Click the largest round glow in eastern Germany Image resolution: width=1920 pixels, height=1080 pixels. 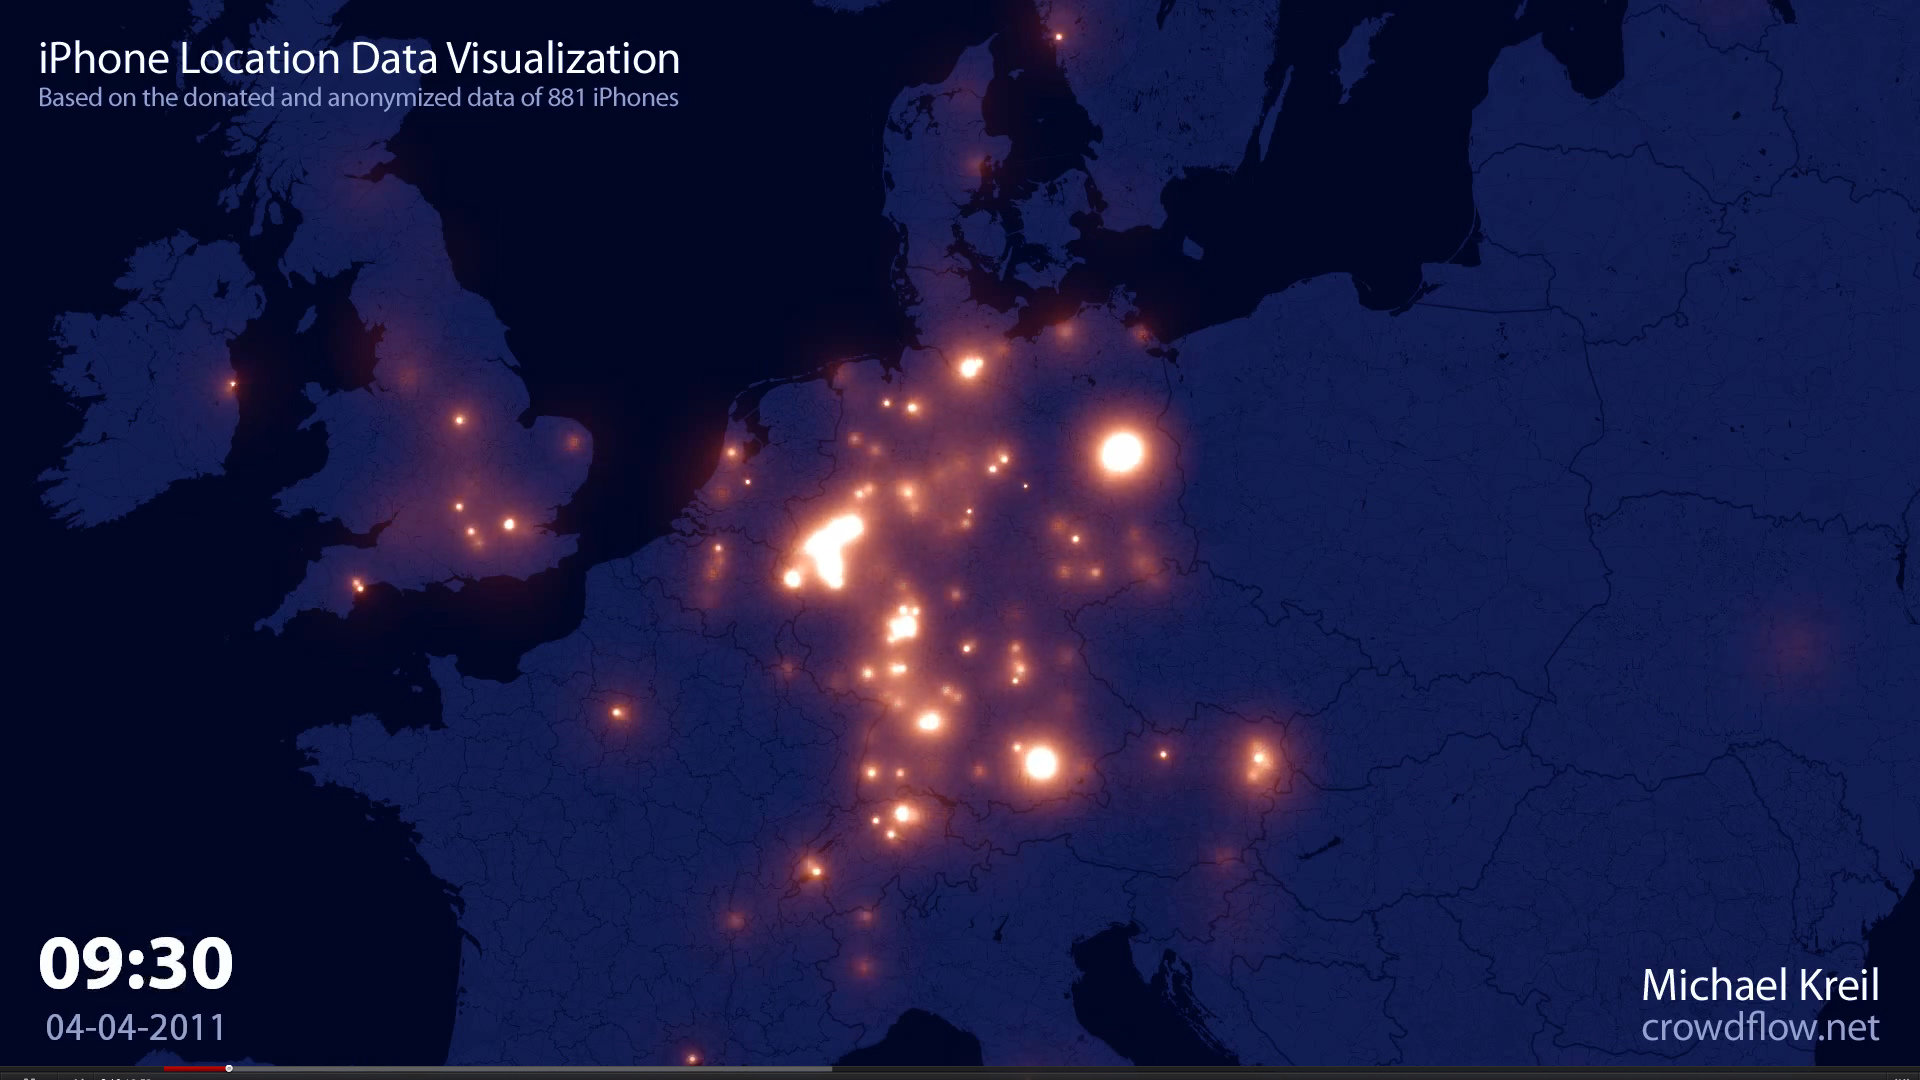1121,453
